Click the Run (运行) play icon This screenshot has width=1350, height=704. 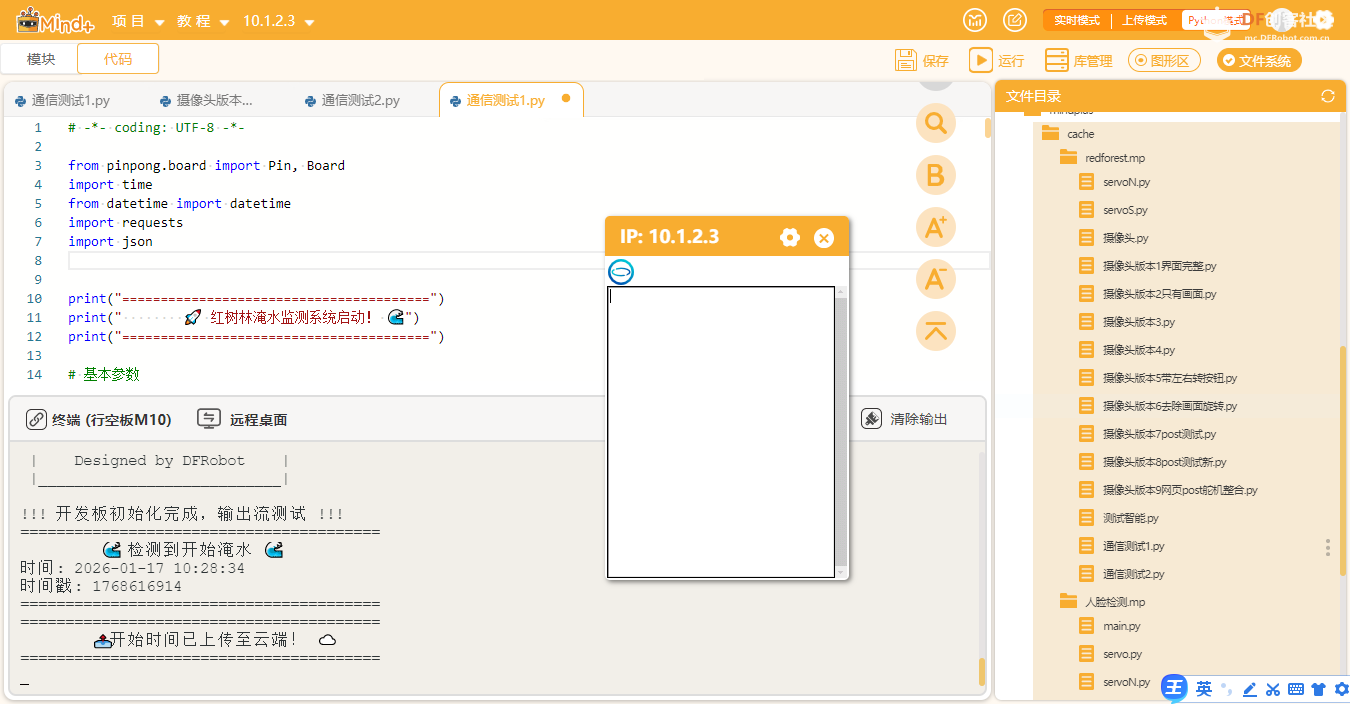click(980, 60)
